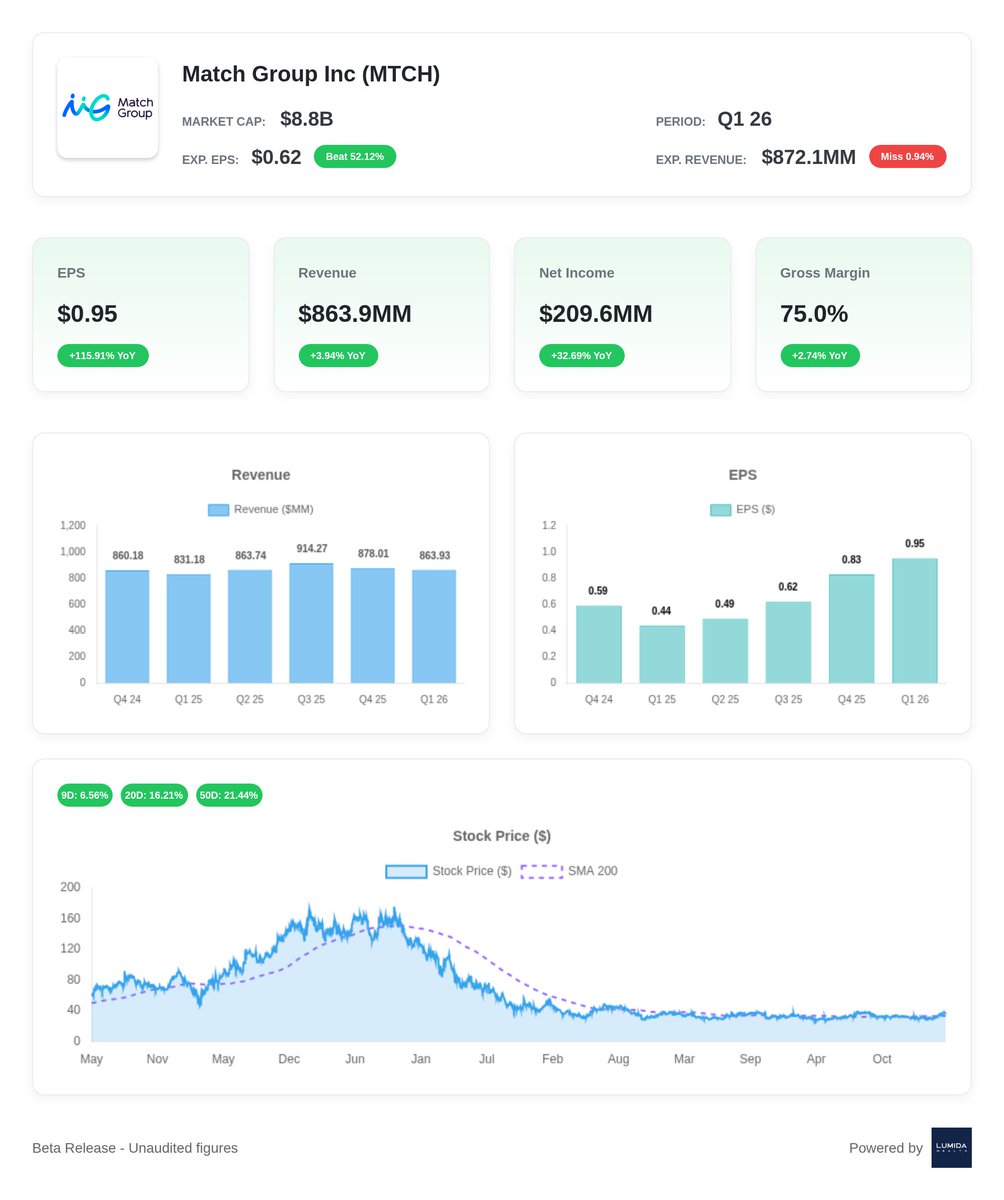Click the Match Group Inc (MTCH) title
Image resolution: width=1004 pixels, height=1200 pixels.
[x=311, y=74]
